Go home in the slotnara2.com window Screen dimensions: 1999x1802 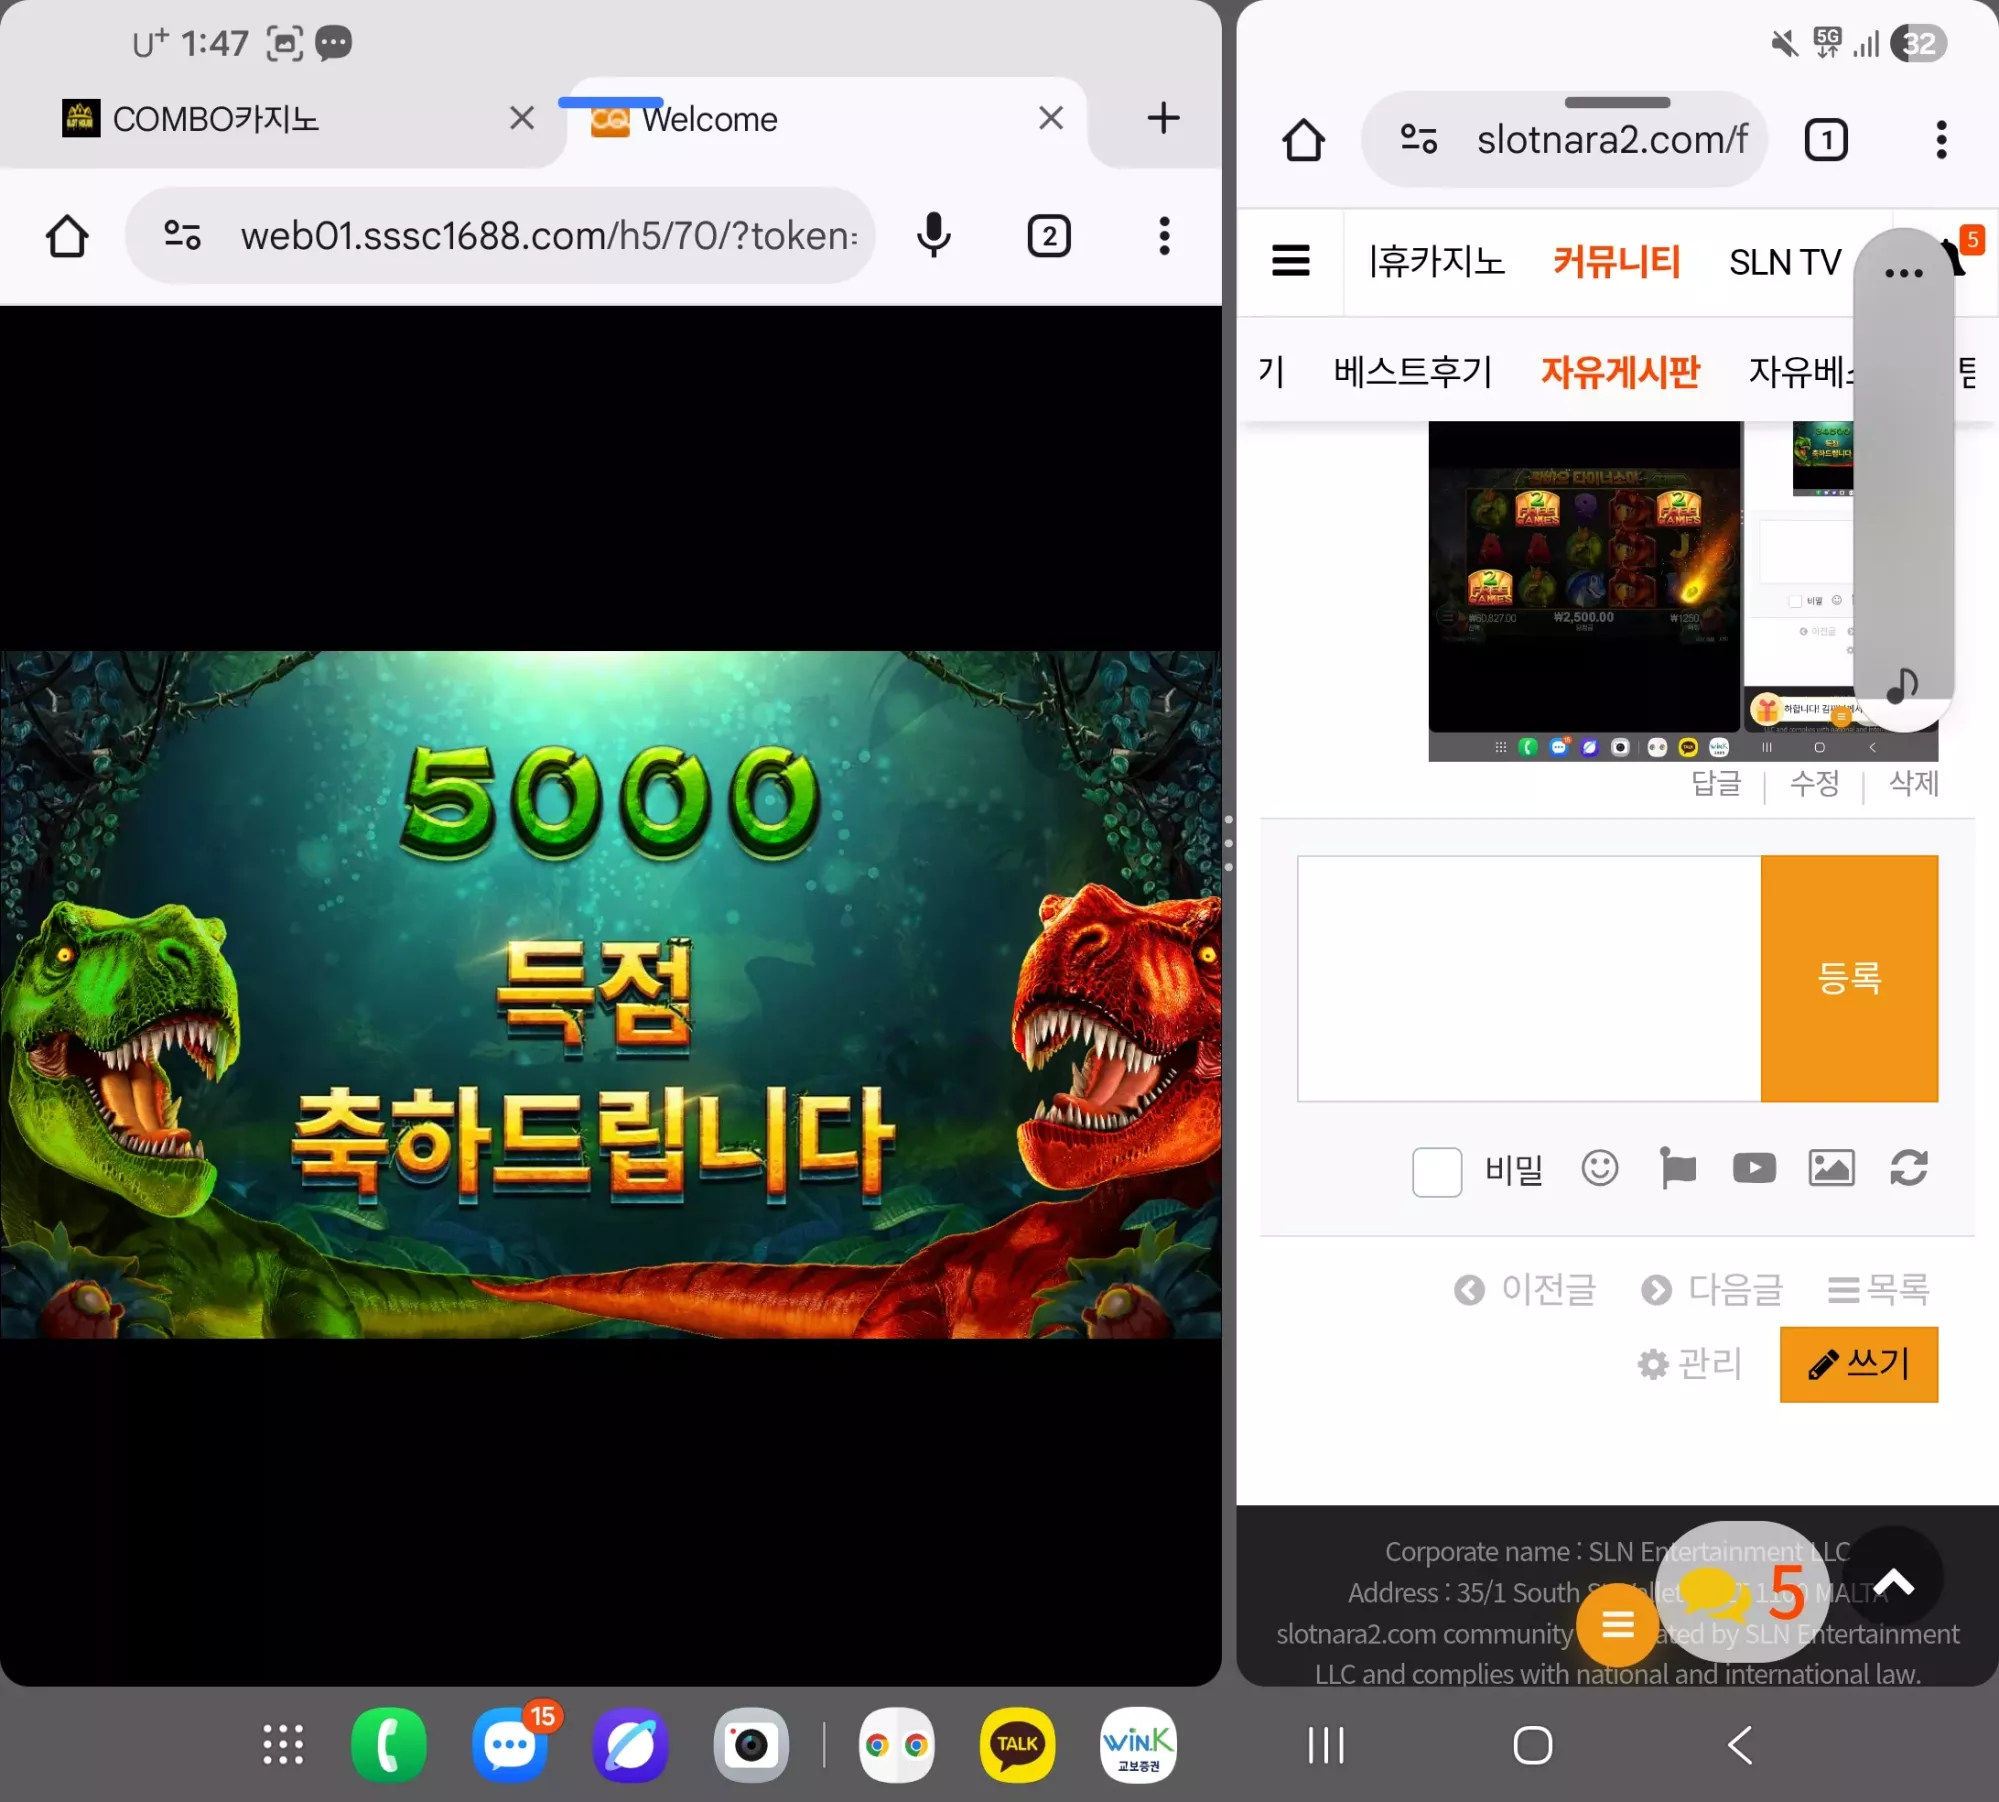(1303, 140)
